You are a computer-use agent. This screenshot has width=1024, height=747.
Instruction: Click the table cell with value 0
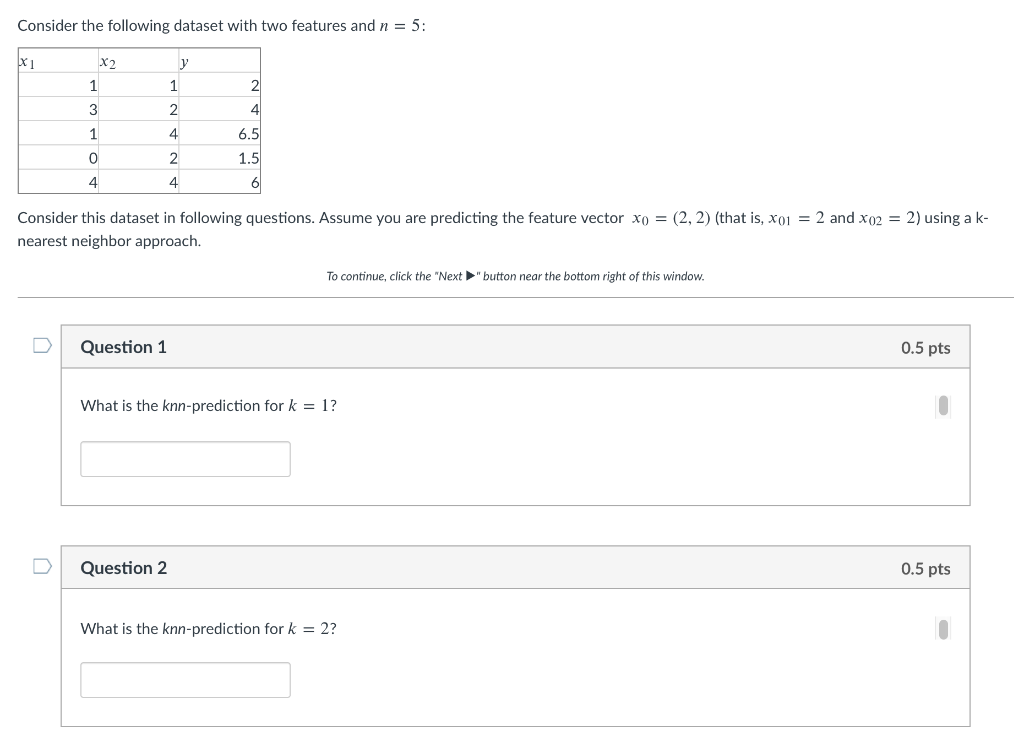point(91,158)
